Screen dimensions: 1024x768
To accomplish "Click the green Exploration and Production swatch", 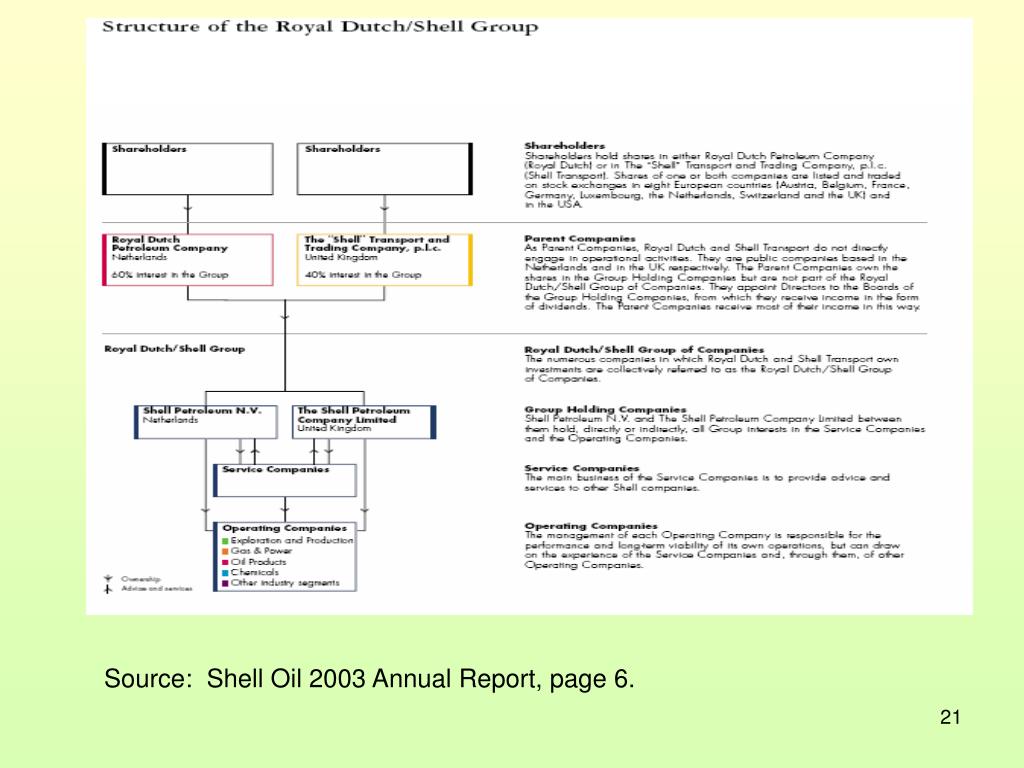I will click(x=225, y=541).
